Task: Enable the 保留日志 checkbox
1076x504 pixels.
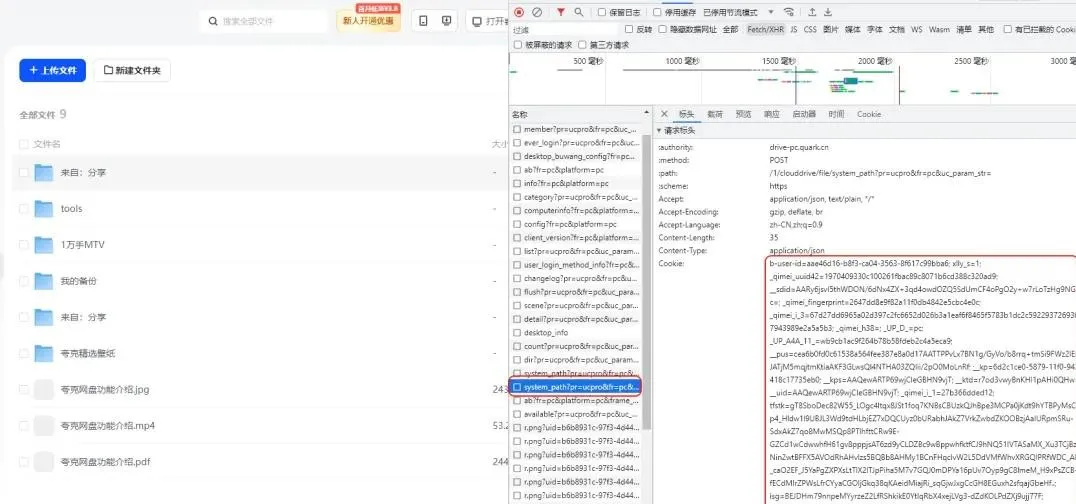Action: coord(603,12)
